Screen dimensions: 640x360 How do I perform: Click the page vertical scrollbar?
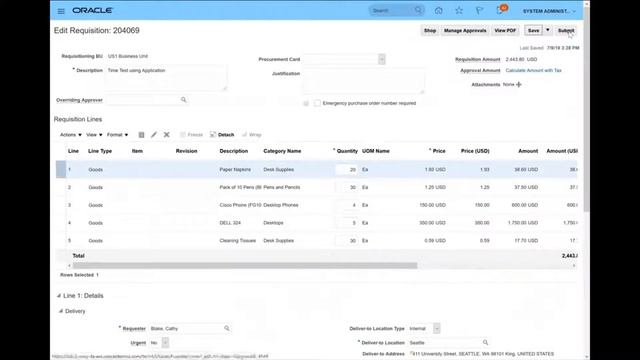[587, 108]
